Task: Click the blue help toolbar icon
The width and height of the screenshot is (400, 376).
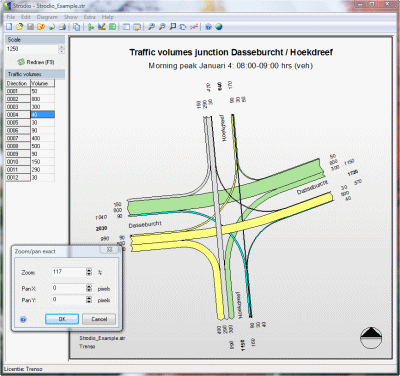Action: pyautogui.click(x=208, y=27)
